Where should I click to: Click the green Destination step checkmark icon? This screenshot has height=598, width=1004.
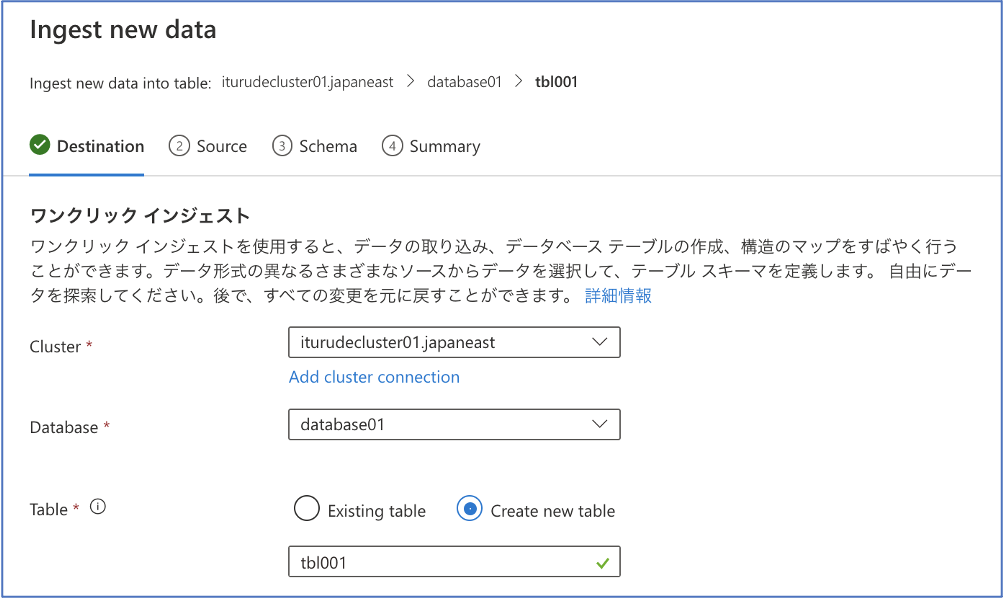tap(40, 145)
